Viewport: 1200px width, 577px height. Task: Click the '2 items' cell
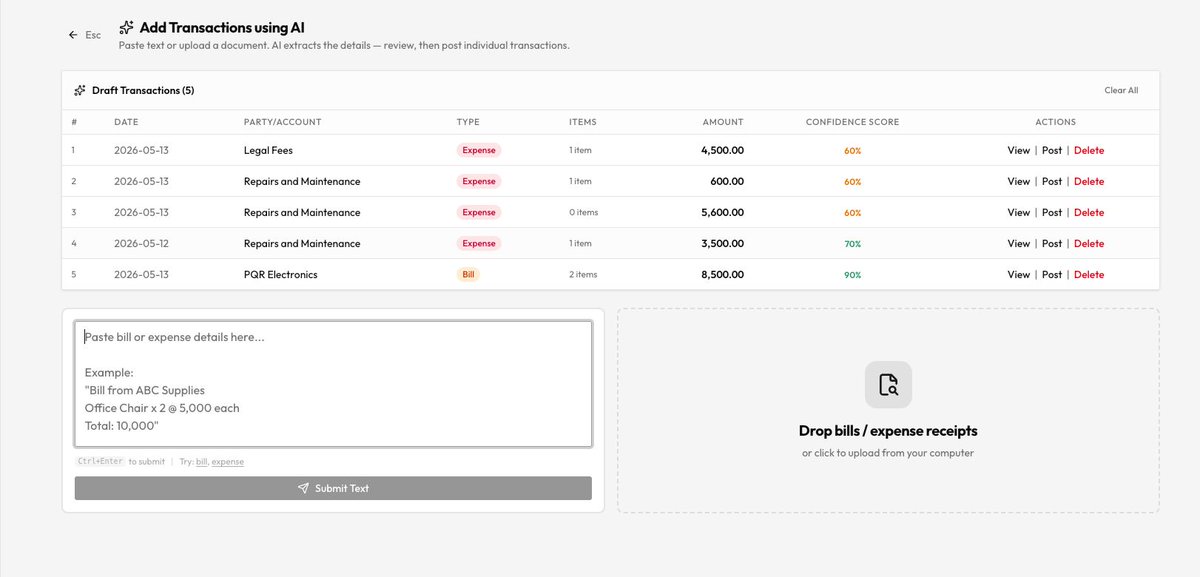[583, 274]
